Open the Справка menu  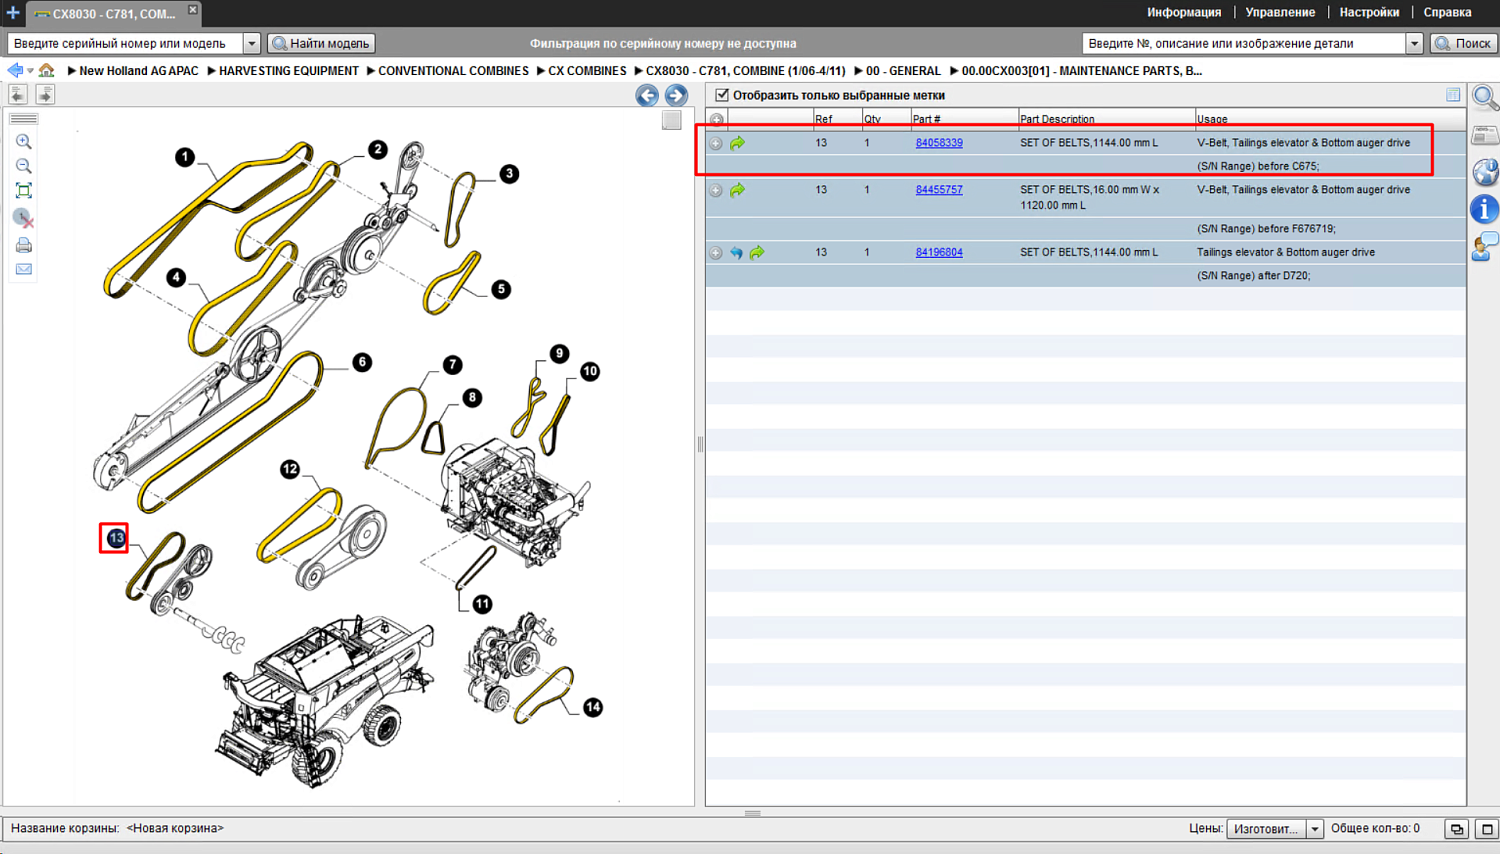point(1447,13)
